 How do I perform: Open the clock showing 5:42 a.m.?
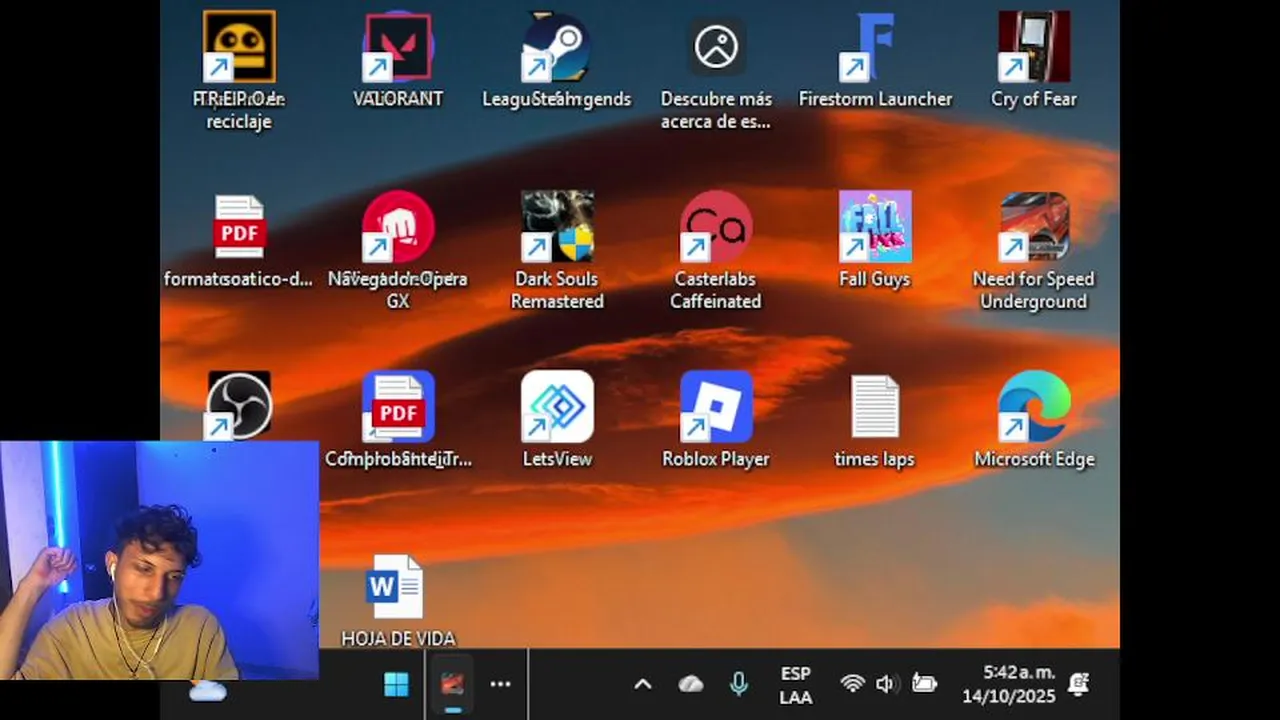(x=1008, y=685)
